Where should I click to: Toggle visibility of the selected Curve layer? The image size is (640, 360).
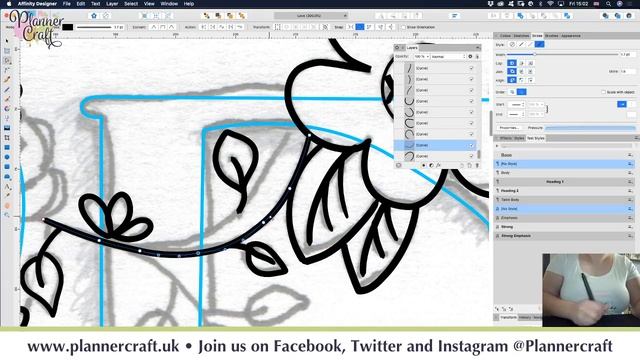pos(471,145)
